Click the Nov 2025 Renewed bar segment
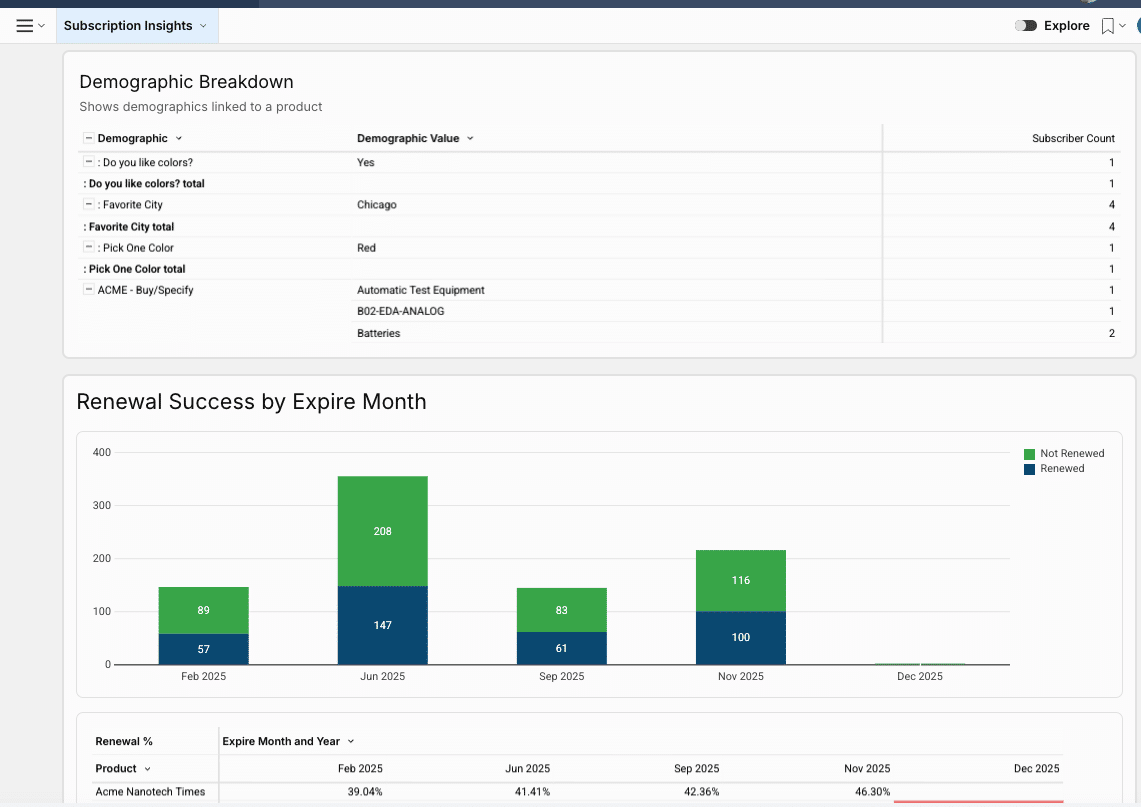The image size is (1141, 807). tap(740, 638)
